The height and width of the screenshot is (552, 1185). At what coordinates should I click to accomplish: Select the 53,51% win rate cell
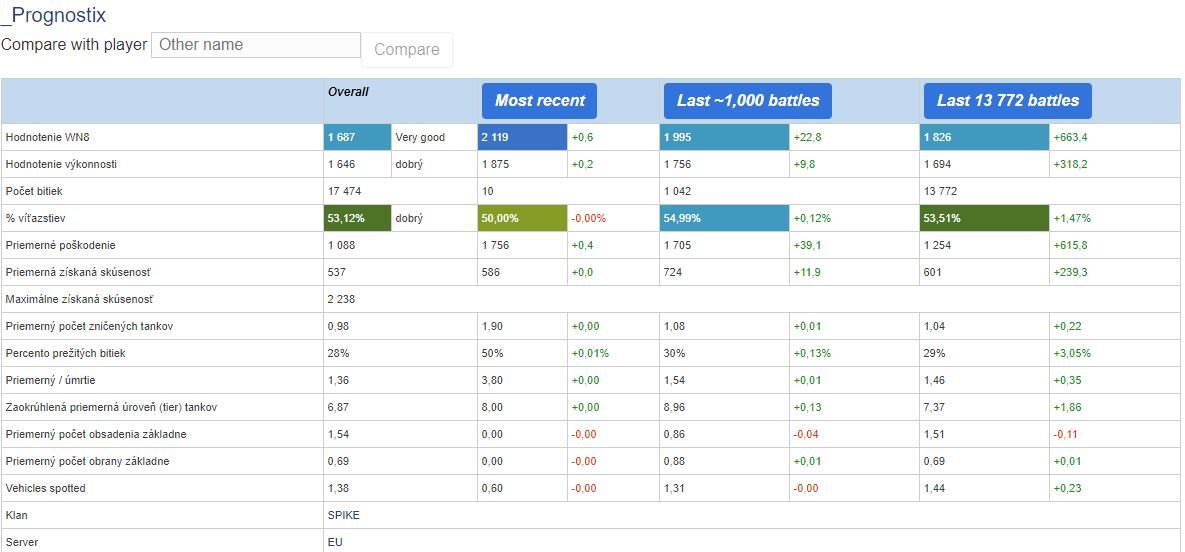tap(984, 219)
